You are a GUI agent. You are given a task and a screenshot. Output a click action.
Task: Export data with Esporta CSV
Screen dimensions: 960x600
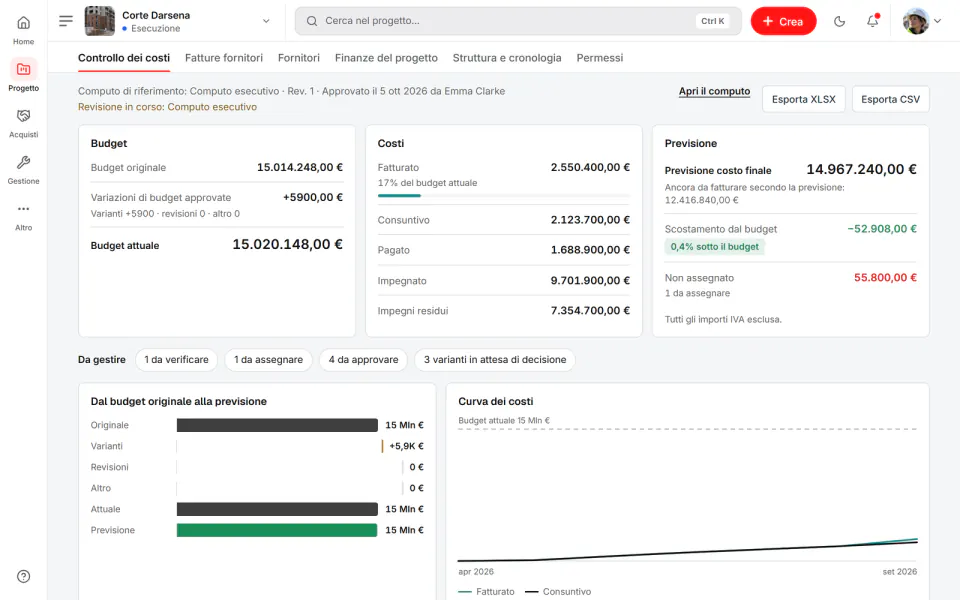pyautogui.click(x=890, y=99)
